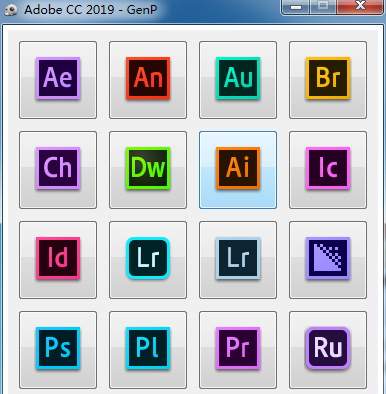Select the highlighted Illustrator (Ai) icon
Viewport: 386px width, 394px height.
(x=238, y=170)
